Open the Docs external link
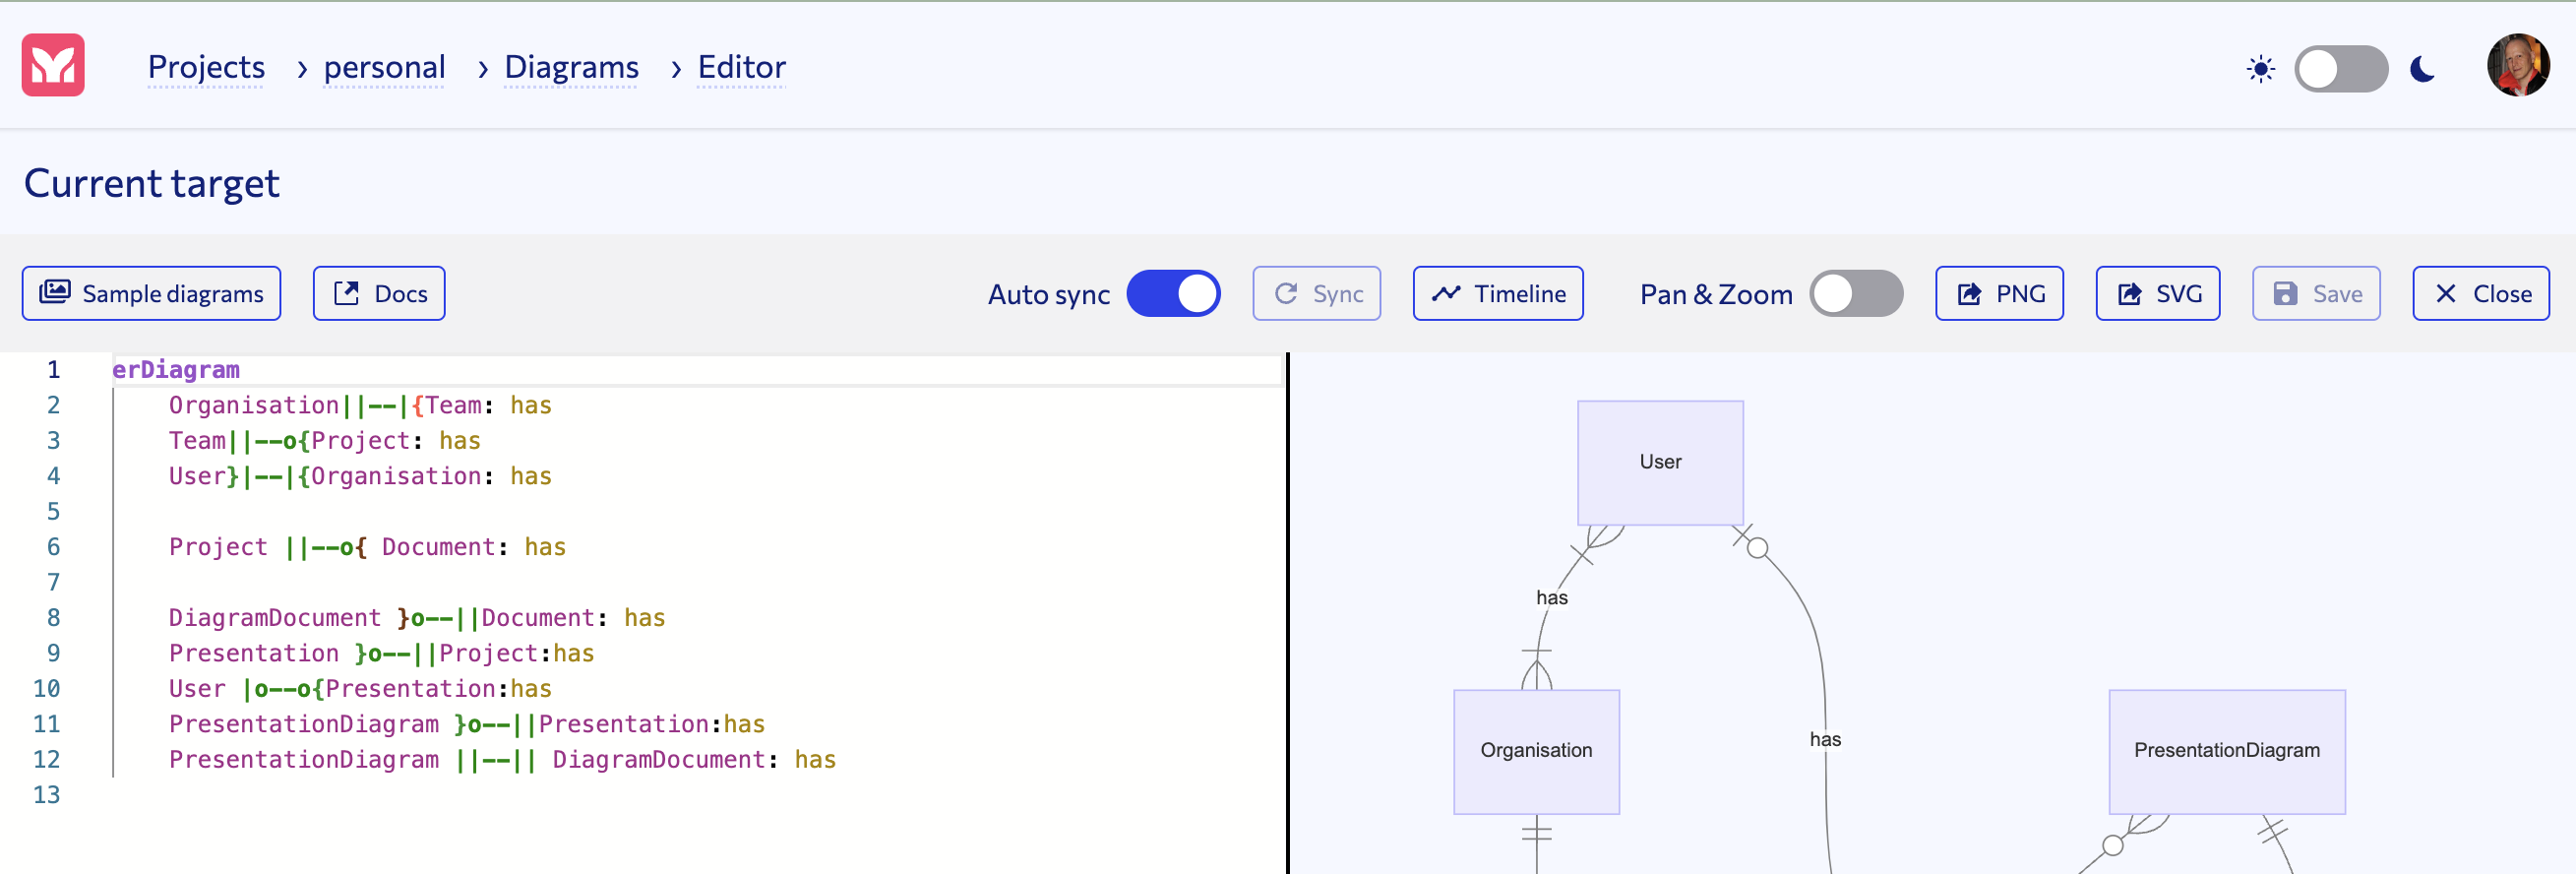The width and height of the screenshot is (2576, 874). pyautogui.click(x=379, y=293)
